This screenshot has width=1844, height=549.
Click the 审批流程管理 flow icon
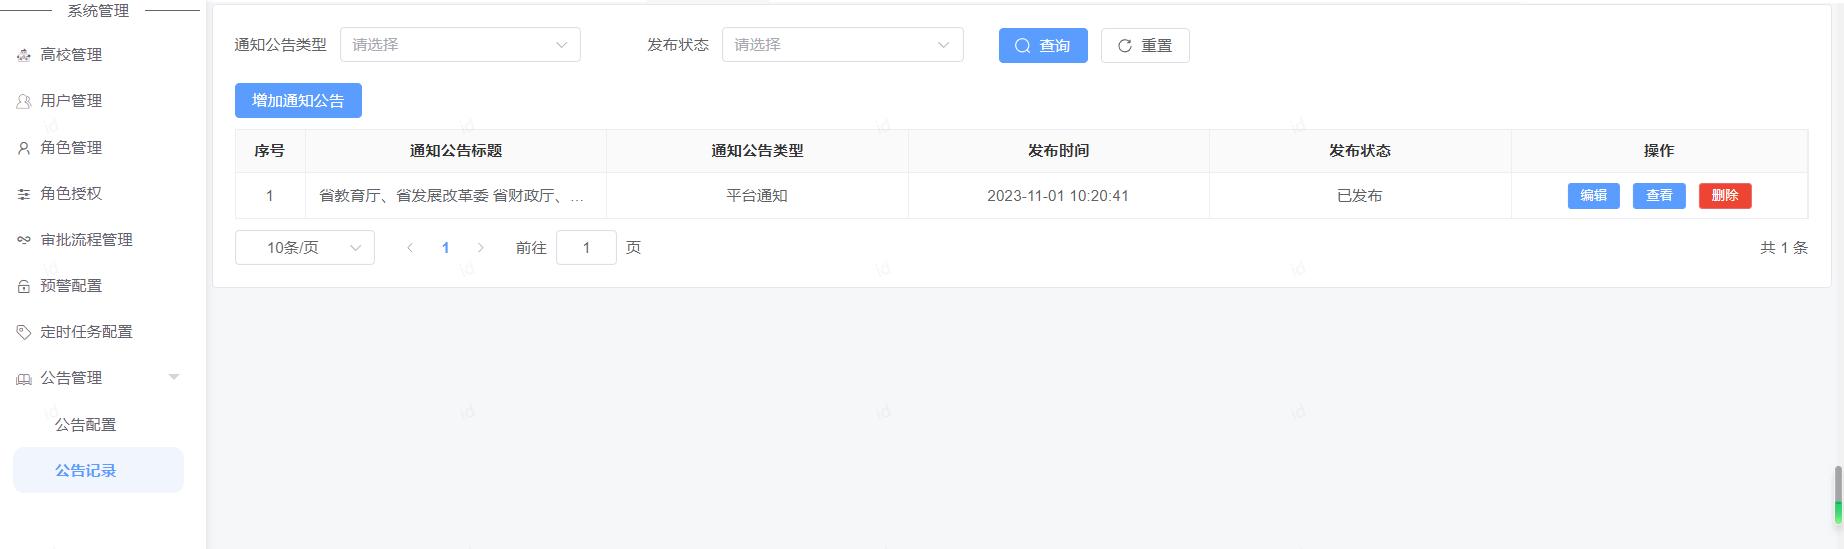(24, 240)
